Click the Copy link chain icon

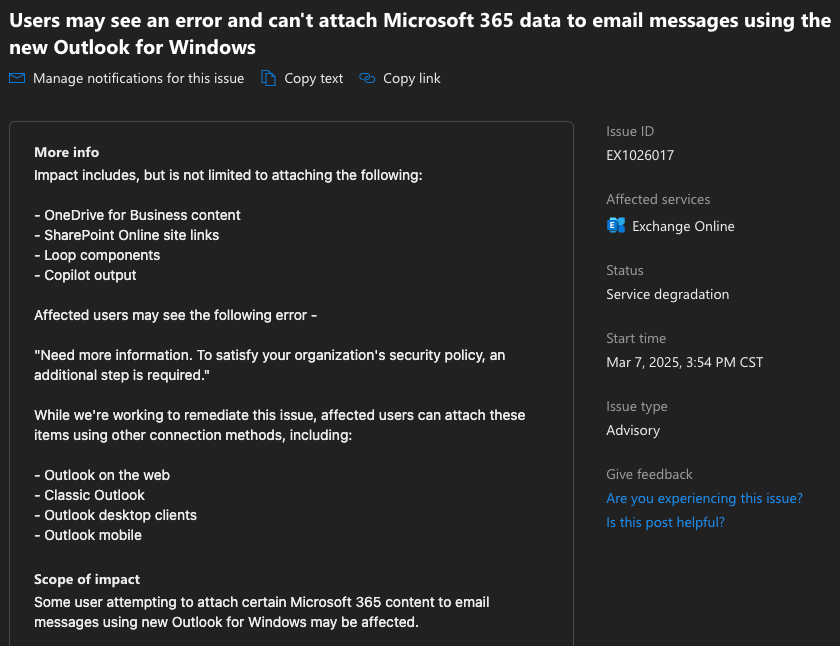point(368,78)
